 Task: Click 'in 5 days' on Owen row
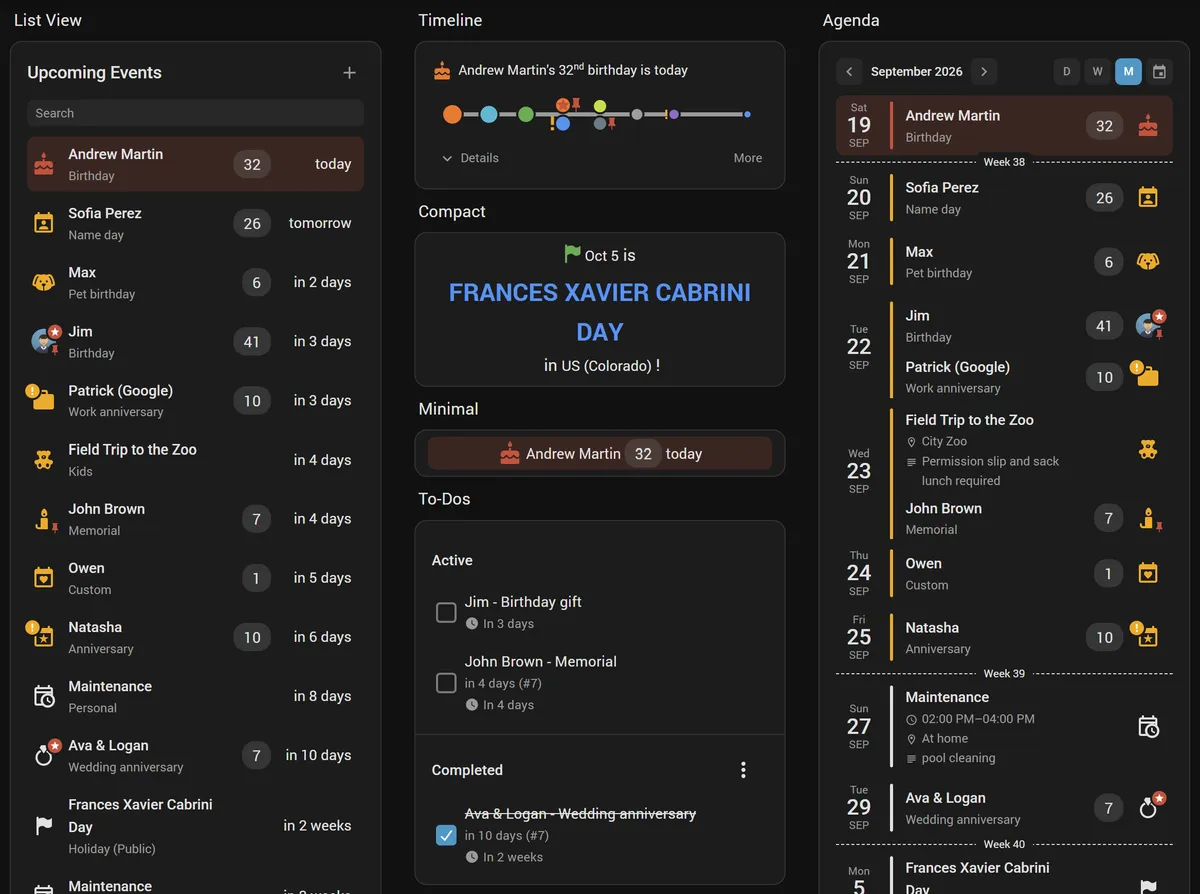click(x=322, y=578)
